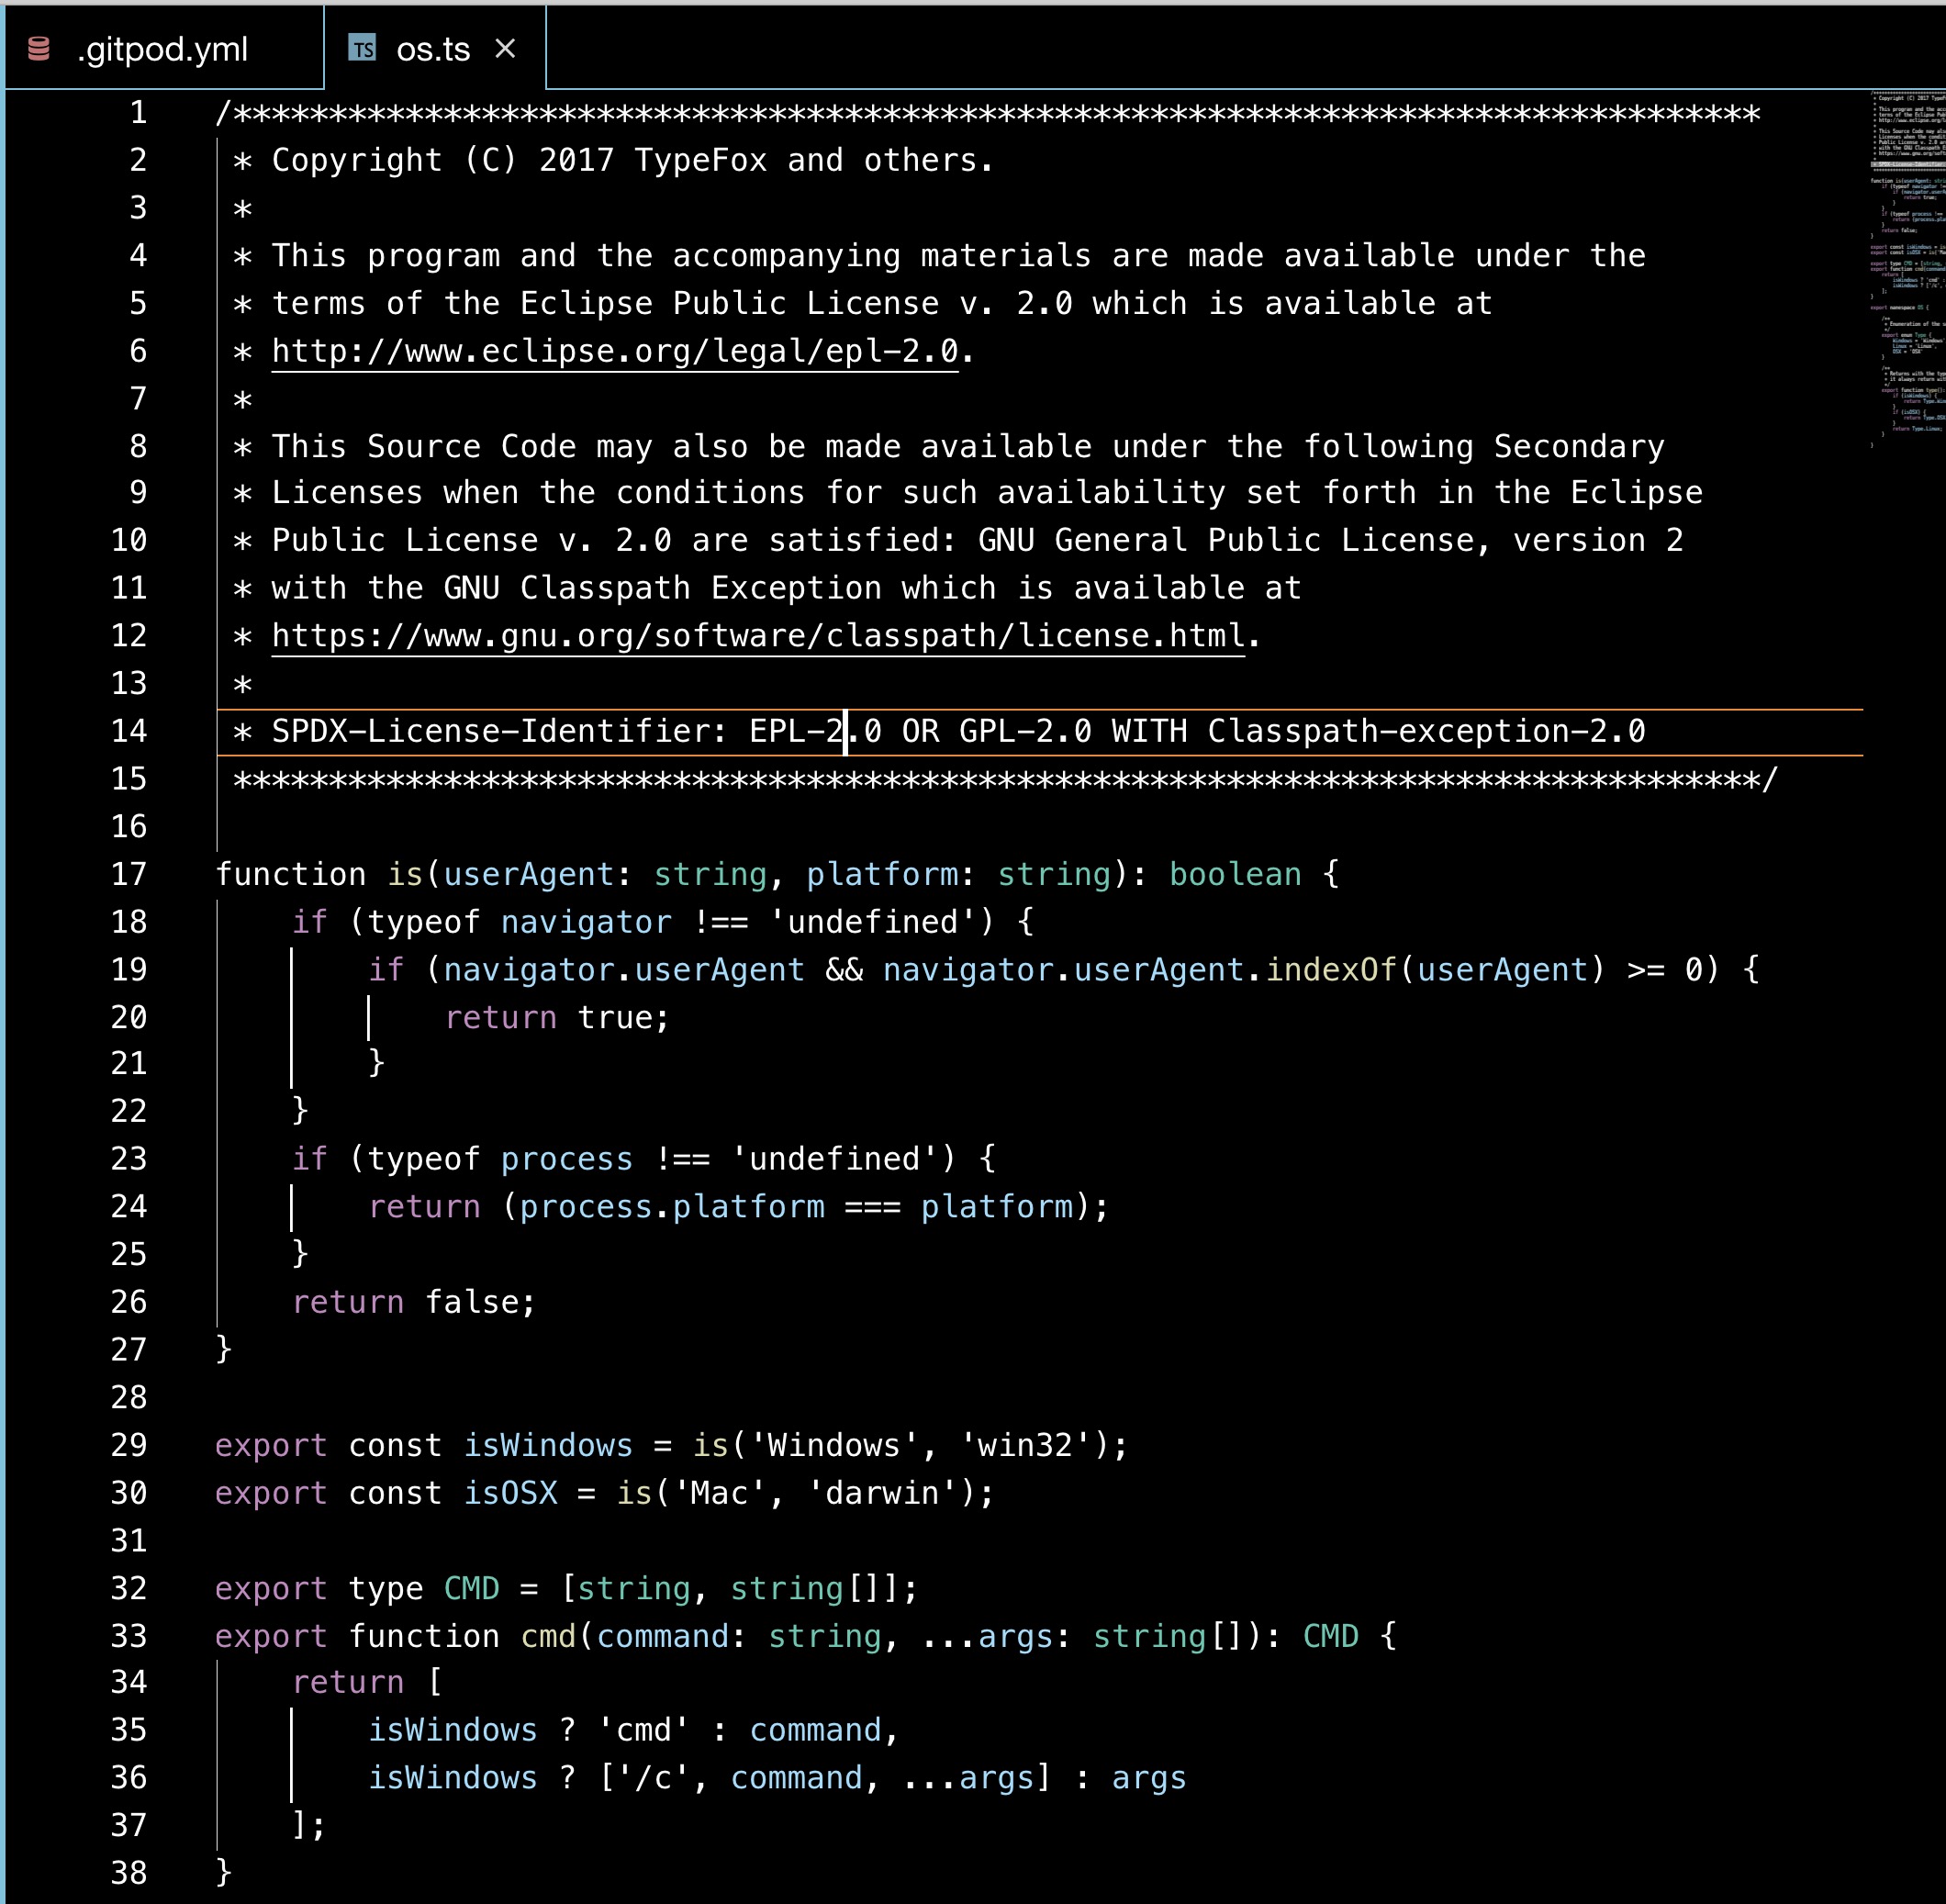Click the return false statement
This screenshot has height=1904, width=1946.
tap(410, 1301)
